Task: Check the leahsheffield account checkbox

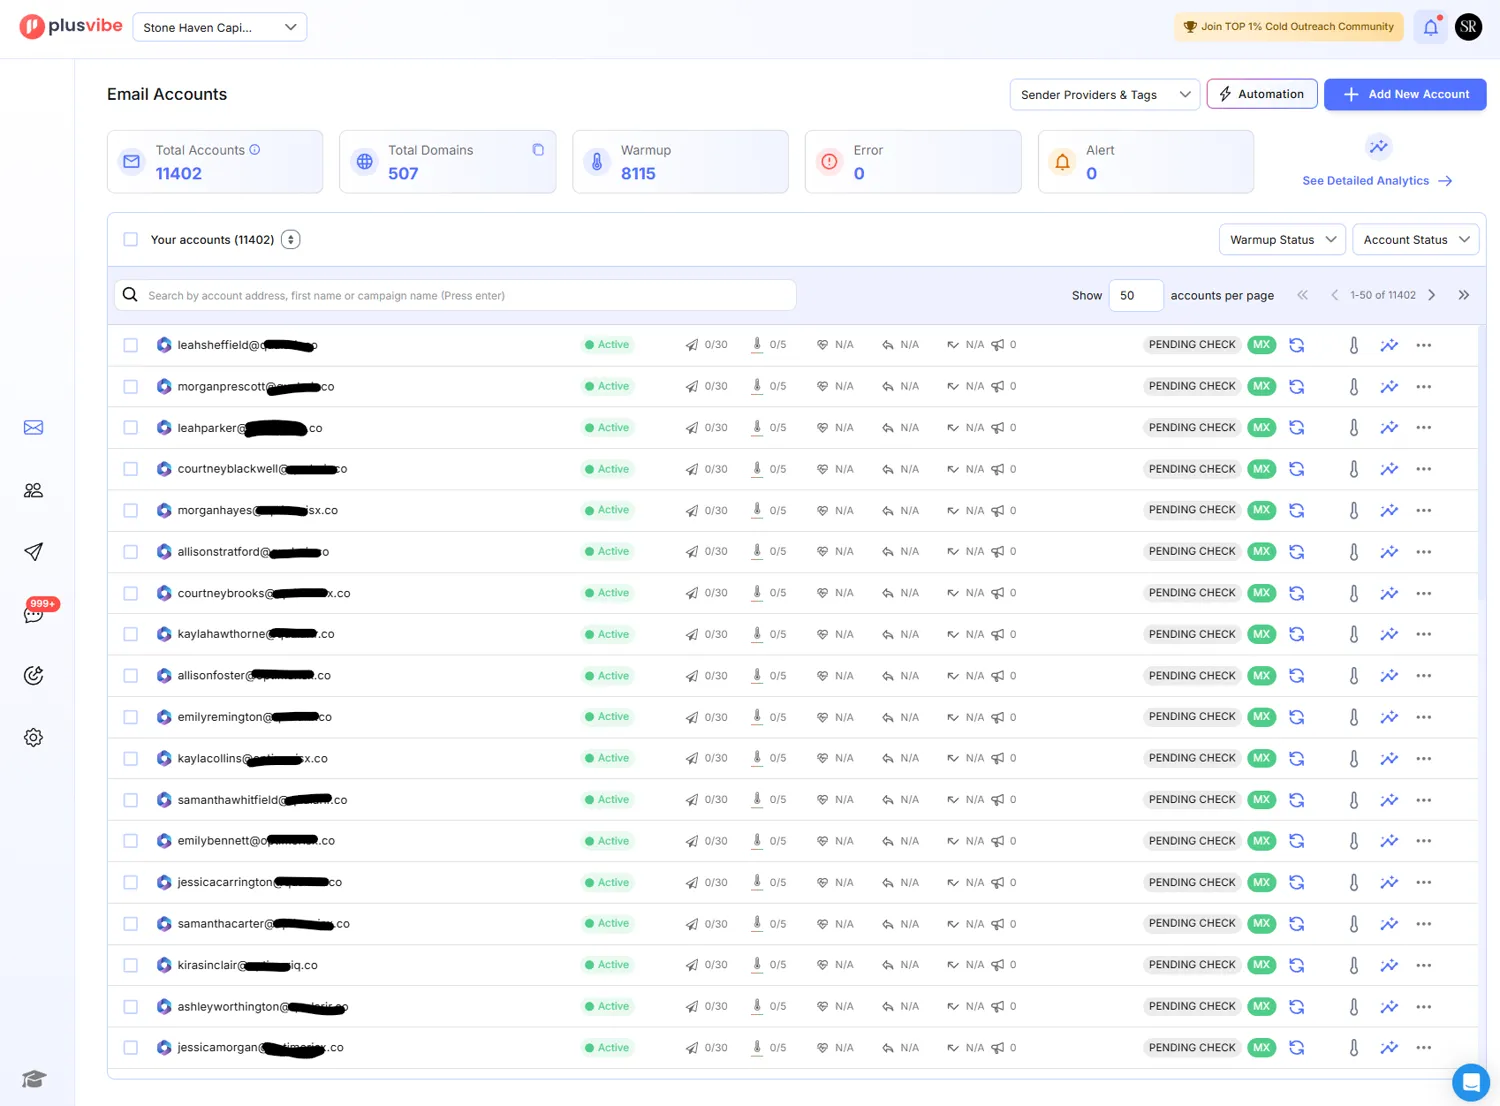Action: point(131,345)
